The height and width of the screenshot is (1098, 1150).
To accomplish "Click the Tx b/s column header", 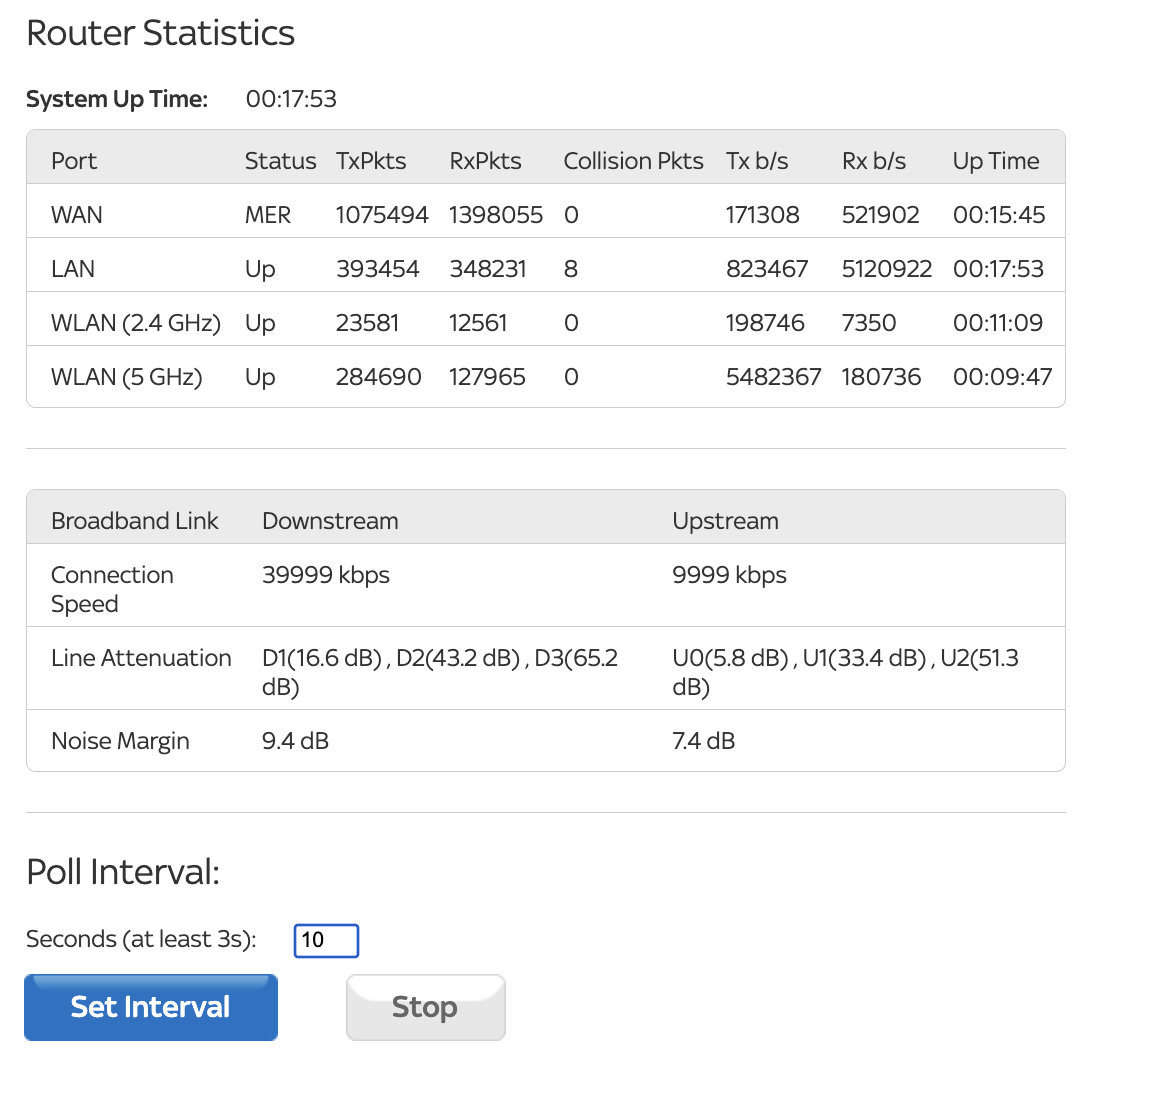I will pos(757,160).
